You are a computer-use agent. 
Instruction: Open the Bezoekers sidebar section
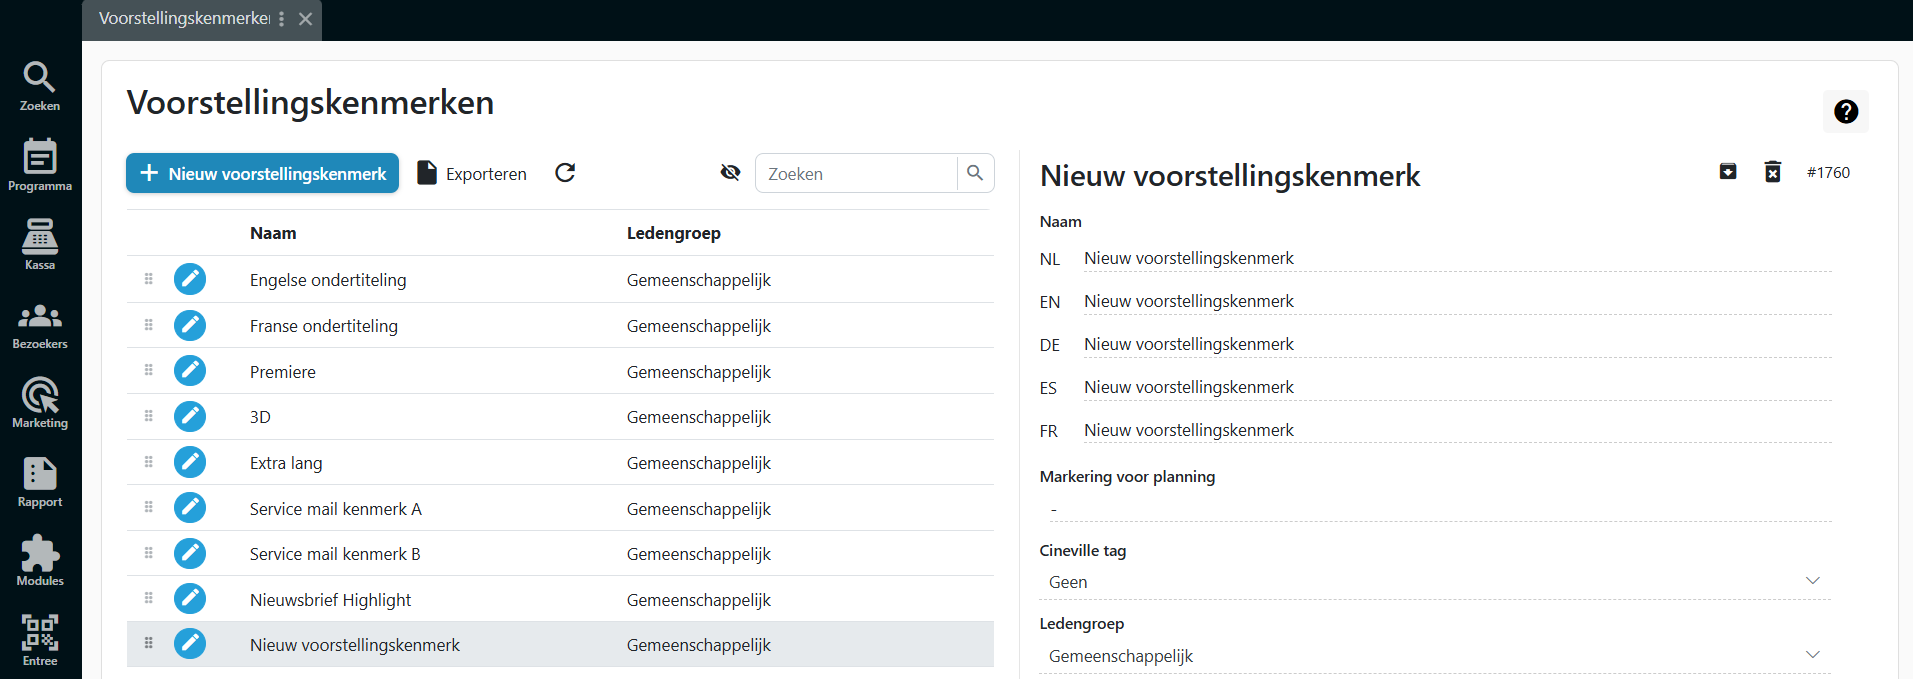tap(40, 325)
